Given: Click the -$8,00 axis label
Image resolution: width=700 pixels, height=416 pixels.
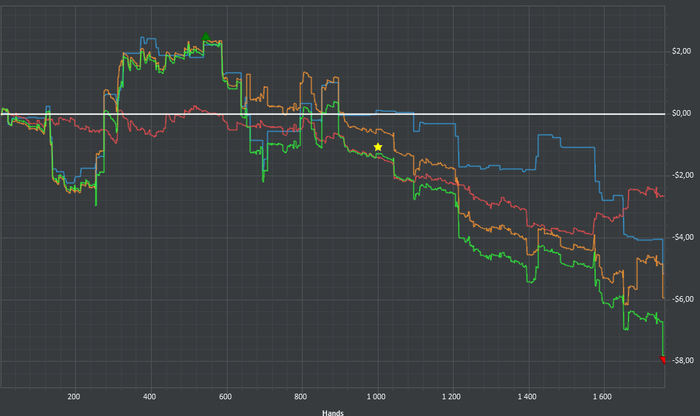Looking at the screenshot, I should click(683, 360).
